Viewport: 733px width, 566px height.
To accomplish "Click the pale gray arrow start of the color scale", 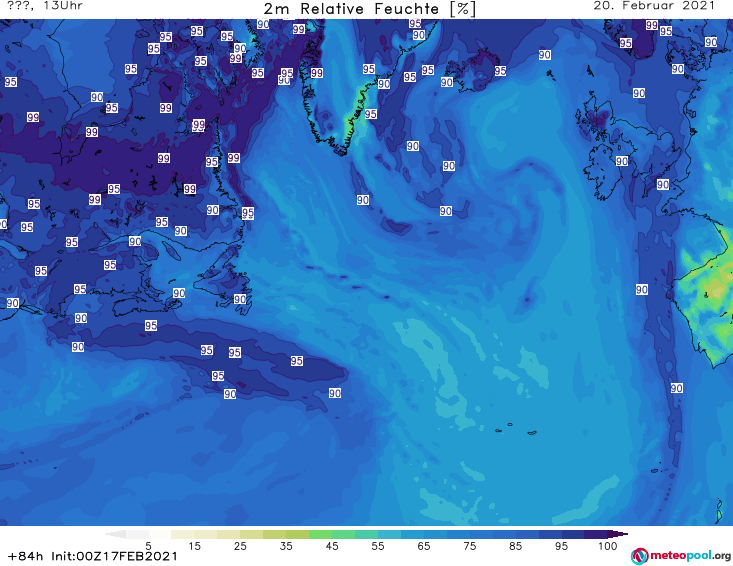I will coord(115,534).
